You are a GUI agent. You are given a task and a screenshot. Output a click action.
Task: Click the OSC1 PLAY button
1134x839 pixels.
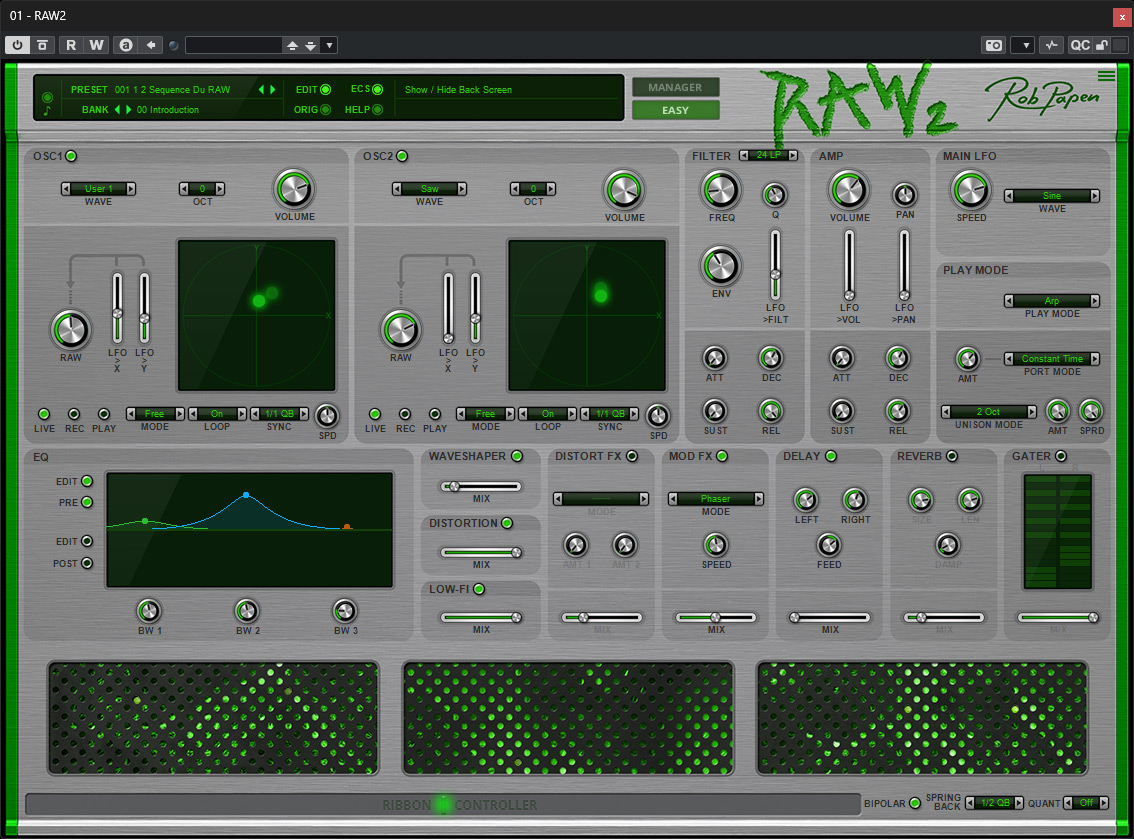(104, 414)
